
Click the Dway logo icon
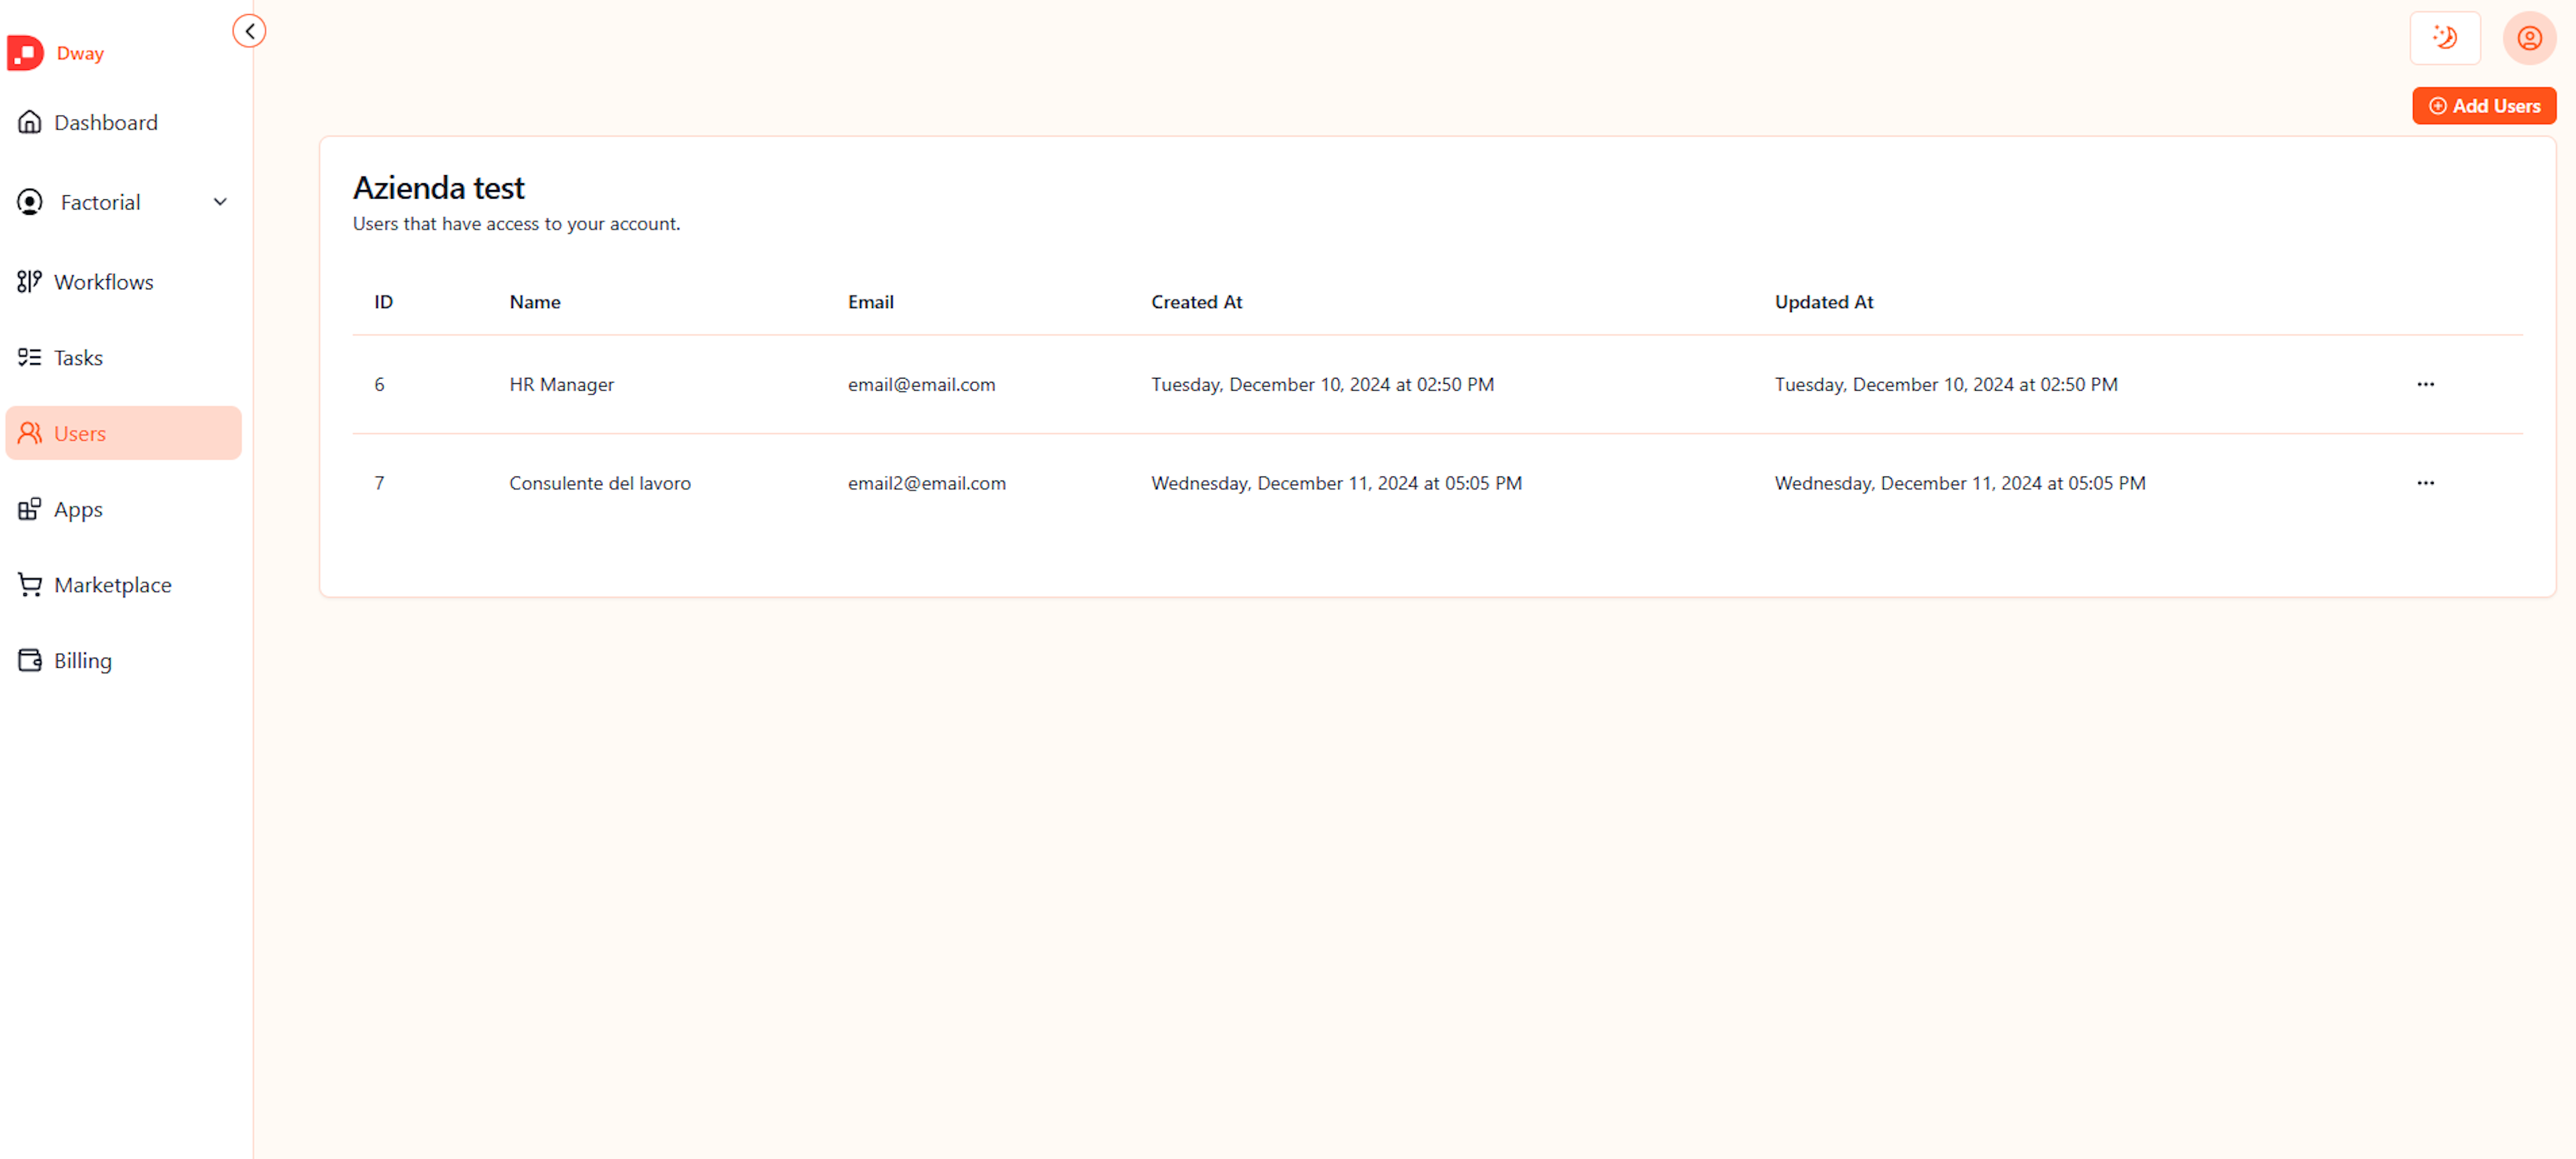coord(25,53)
